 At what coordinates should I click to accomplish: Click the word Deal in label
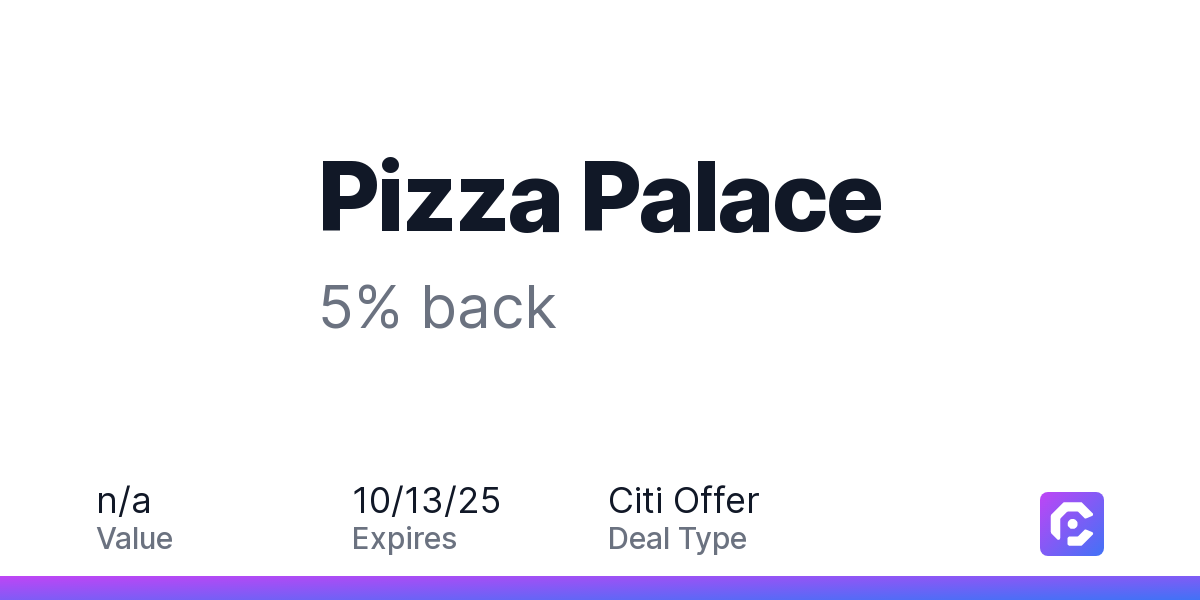click(x=636, y=539)
